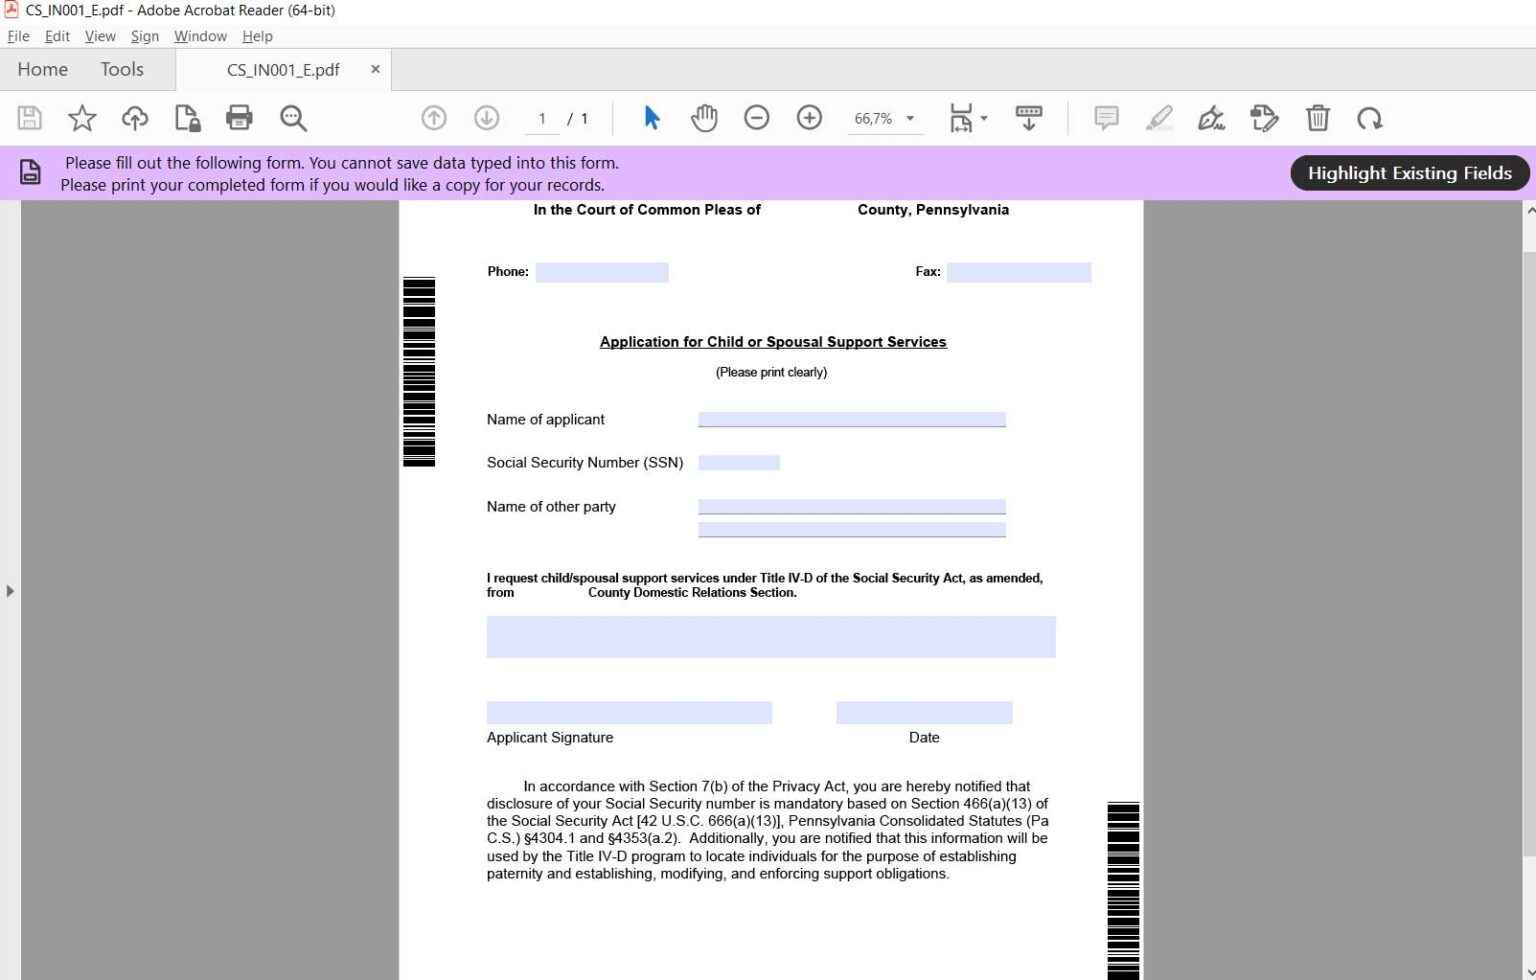This screenshot has width=1536, height=980.
Task: Switch to the Tools tab
Action: 122,69
